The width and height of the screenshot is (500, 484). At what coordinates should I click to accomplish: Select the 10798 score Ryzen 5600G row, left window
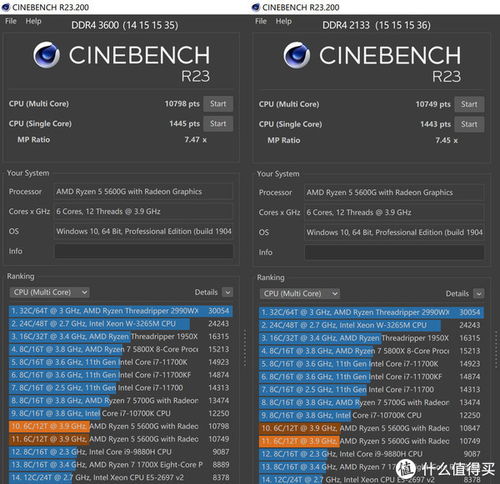(121, 426)
